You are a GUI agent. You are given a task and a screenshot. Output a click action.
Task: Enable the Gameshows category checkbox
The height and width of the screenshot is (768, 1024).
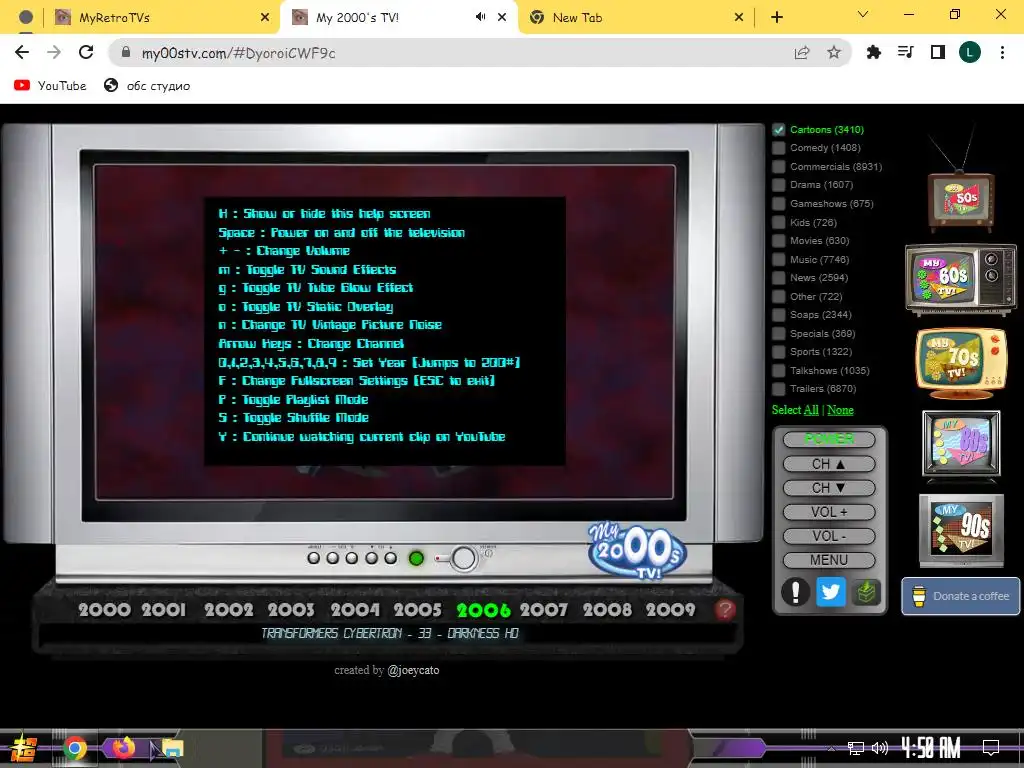tap(778, 204)
